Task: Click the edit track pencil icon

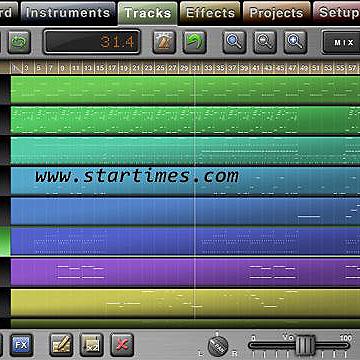Action: 61,345
